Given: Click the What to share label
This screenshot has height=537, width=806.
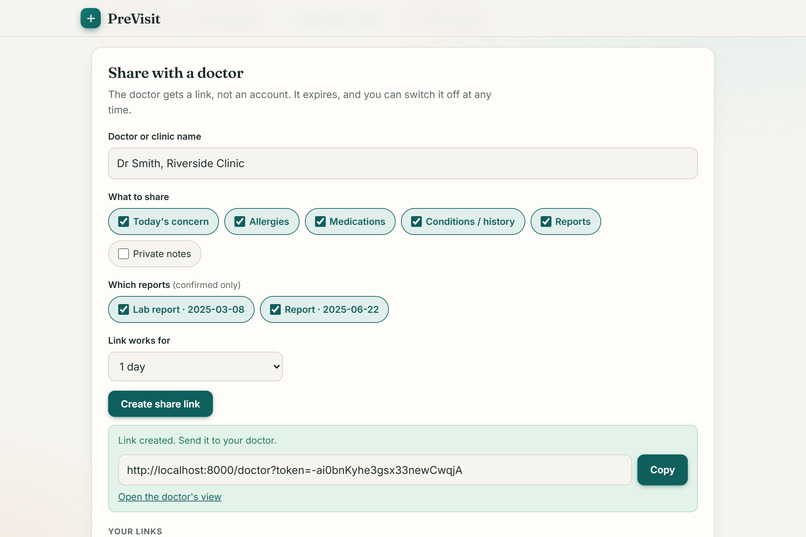Looking at the screenshot, I should click(x=138, y=197).
